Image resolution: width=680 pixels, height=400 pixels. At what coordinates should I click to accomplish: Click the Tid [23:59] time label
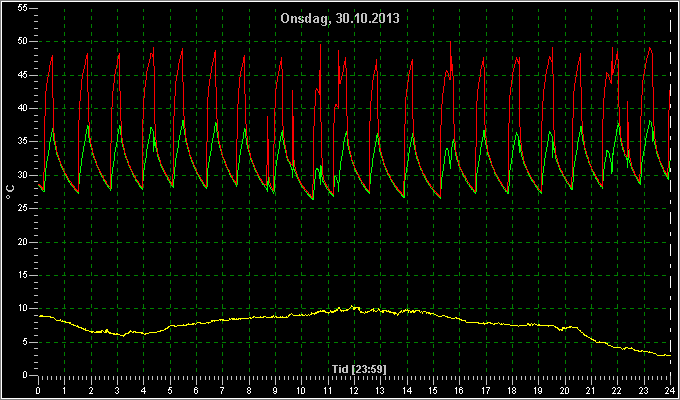coord(359,369)
